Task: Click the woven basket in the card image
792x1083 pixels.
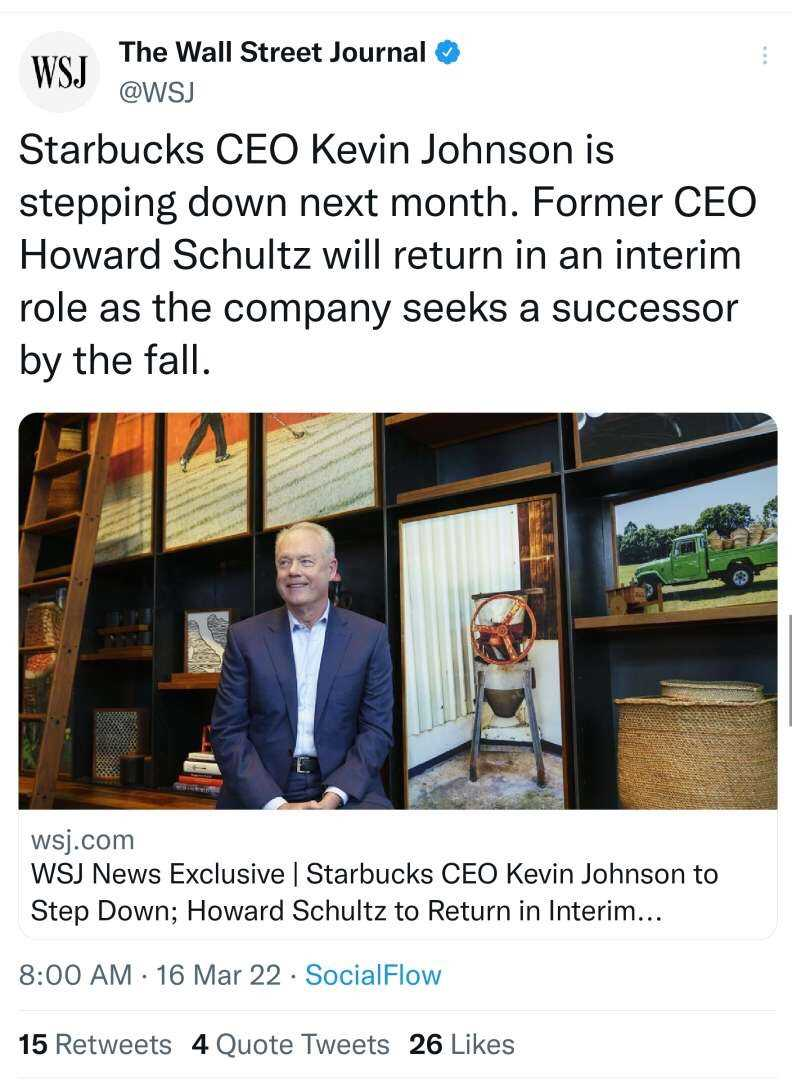Action: [x=696, y=745]
